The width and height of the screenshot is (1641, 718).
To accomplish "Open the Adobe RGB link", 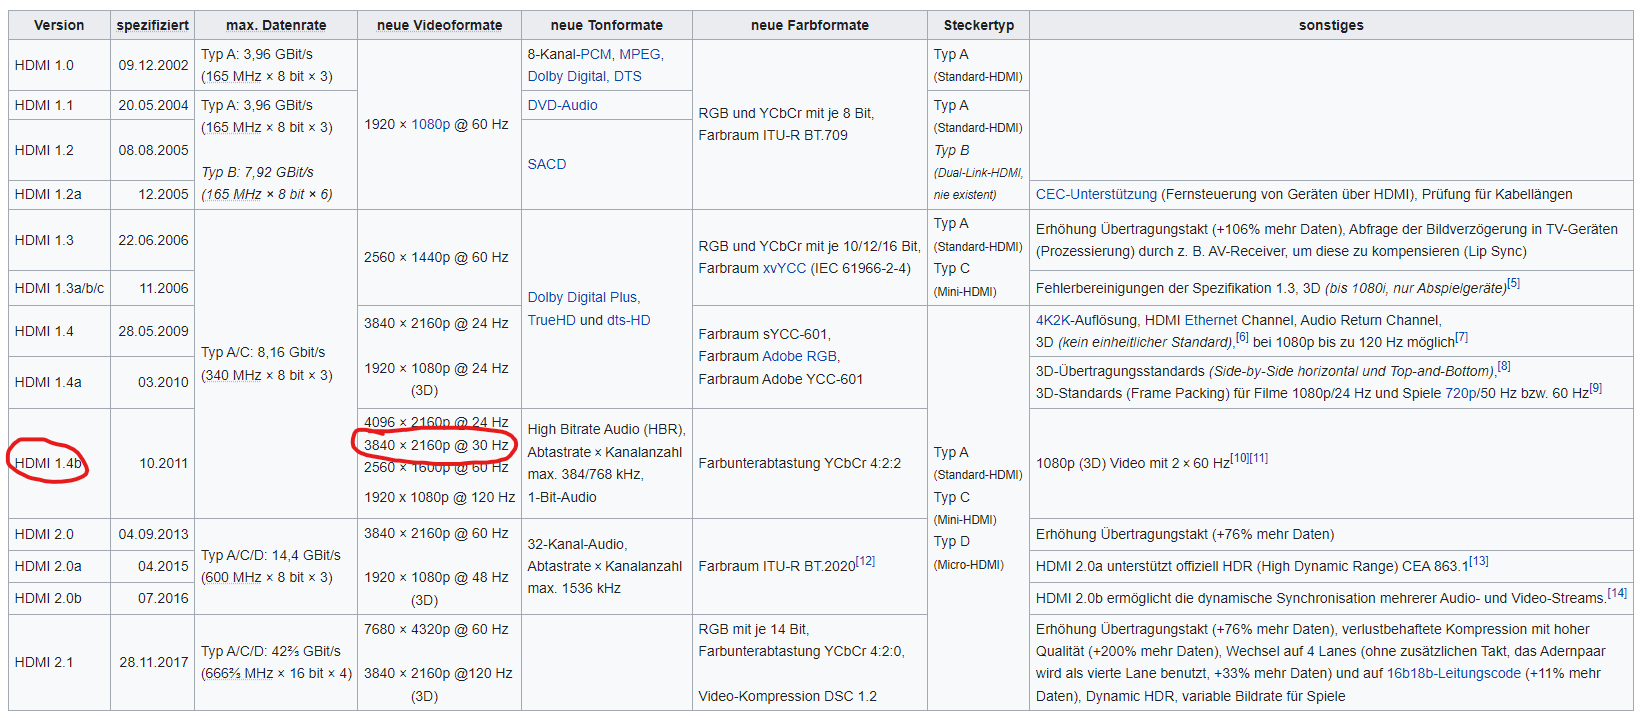I will click(800, 356).
